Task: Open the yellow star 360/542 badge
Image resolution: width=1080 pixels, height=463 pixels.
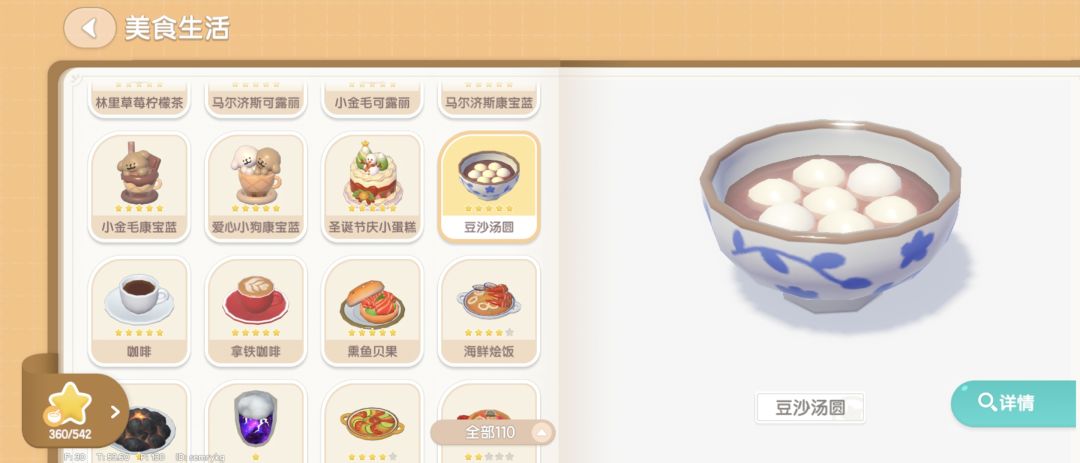Action: (x=70, y=410)
